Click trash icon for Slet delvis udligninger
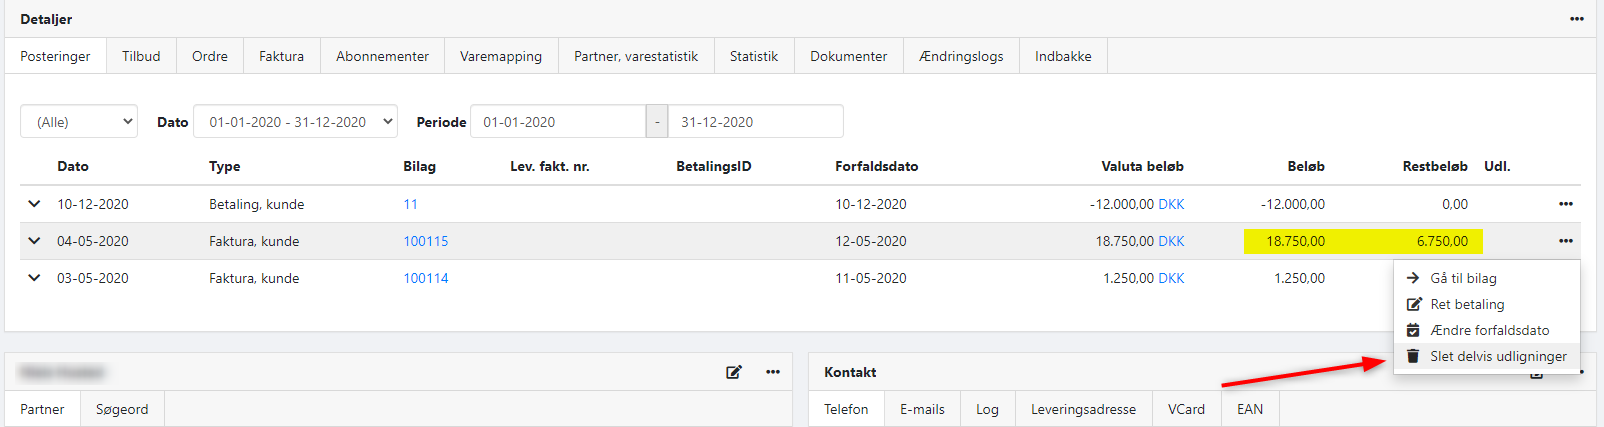 [x=1413, y=356]
